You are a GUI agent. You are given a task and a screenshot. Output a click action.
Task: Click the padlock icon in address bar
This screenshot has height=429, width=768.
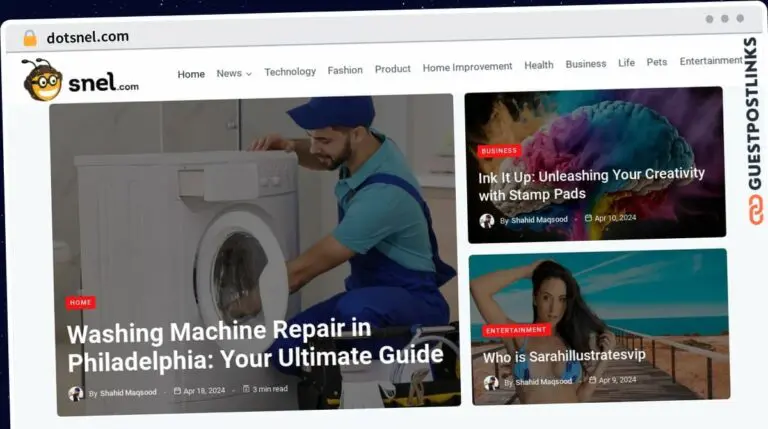click(30, 38)
